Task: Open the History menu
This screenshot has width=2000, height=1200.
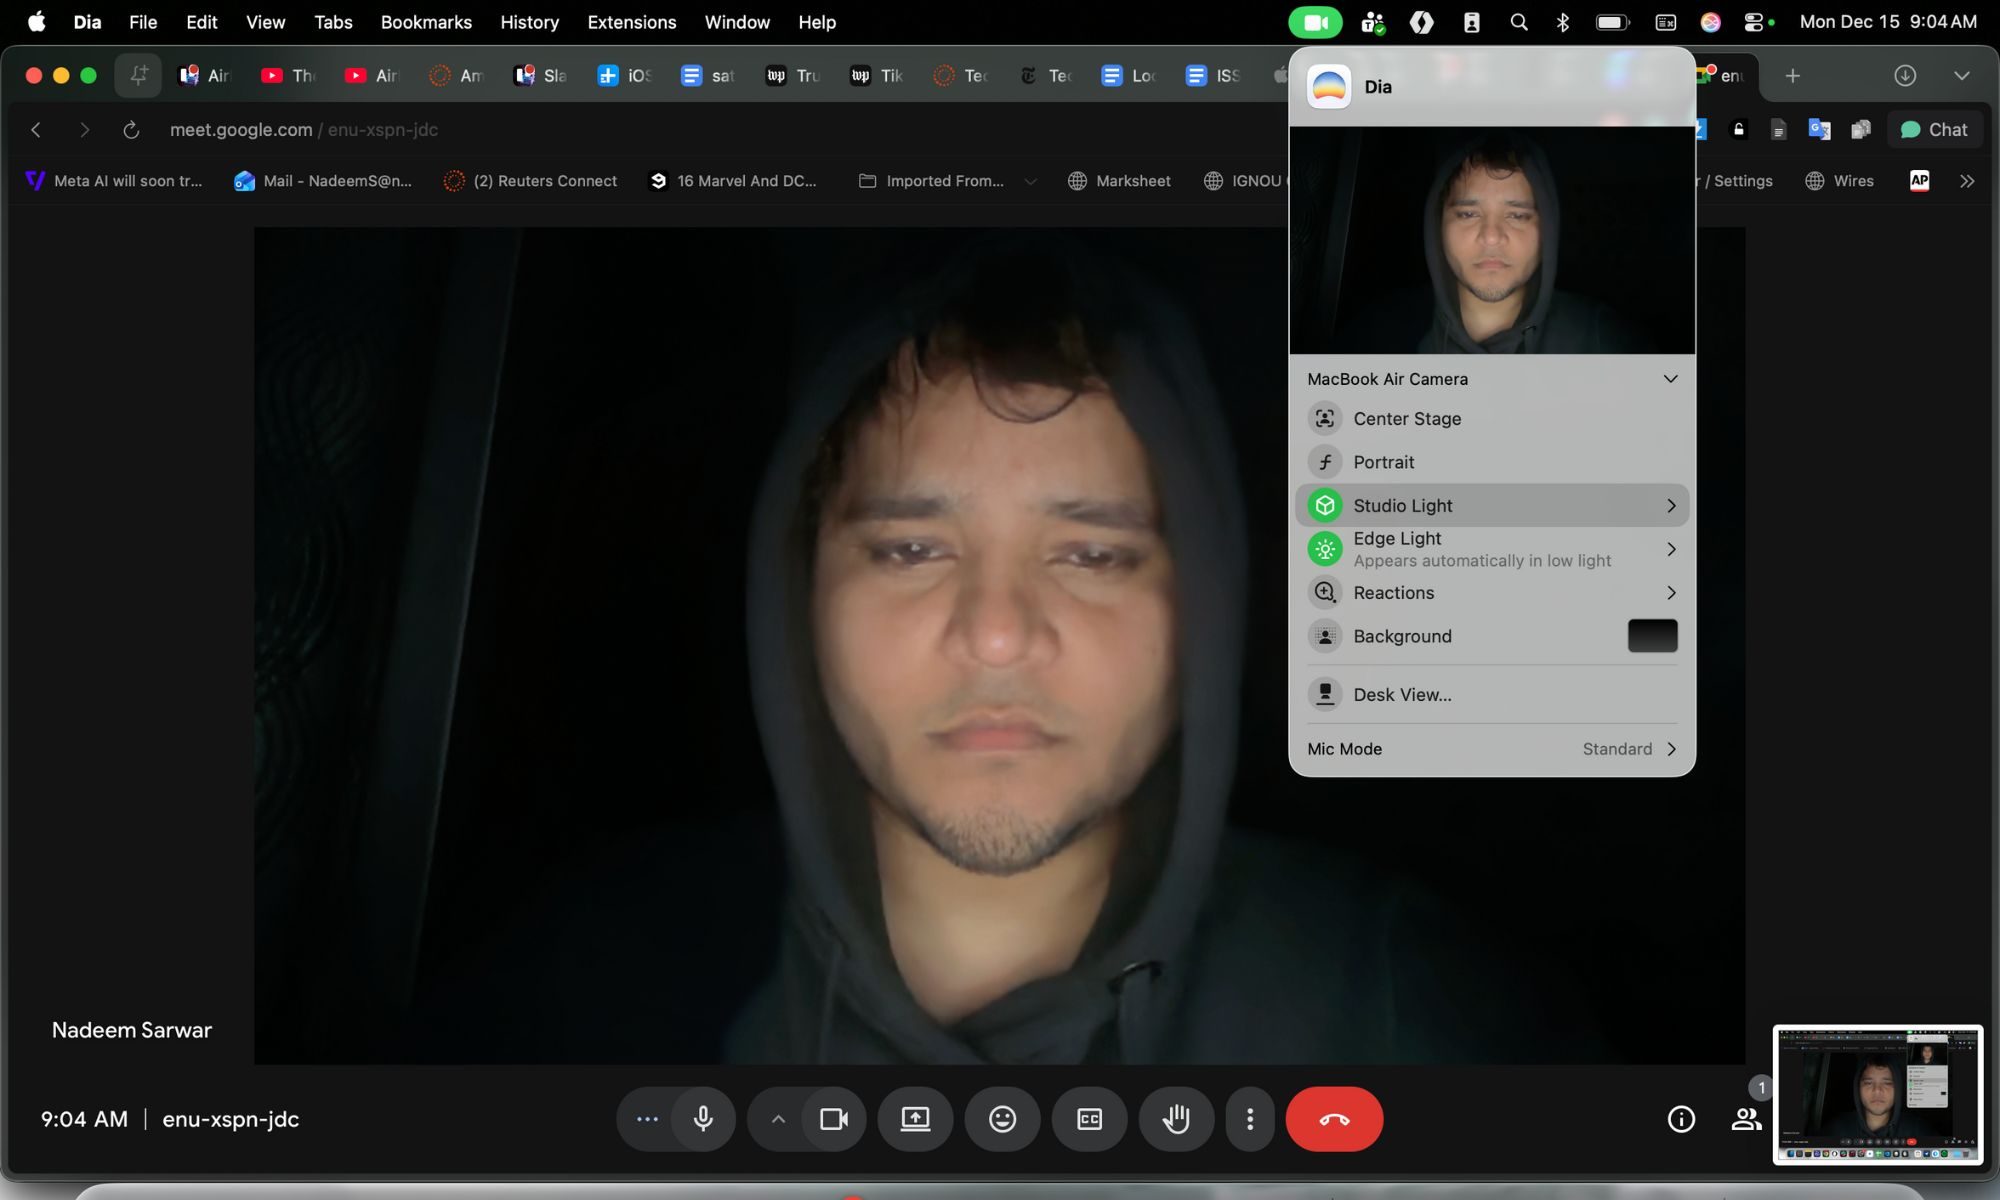Action: point(529,21)
